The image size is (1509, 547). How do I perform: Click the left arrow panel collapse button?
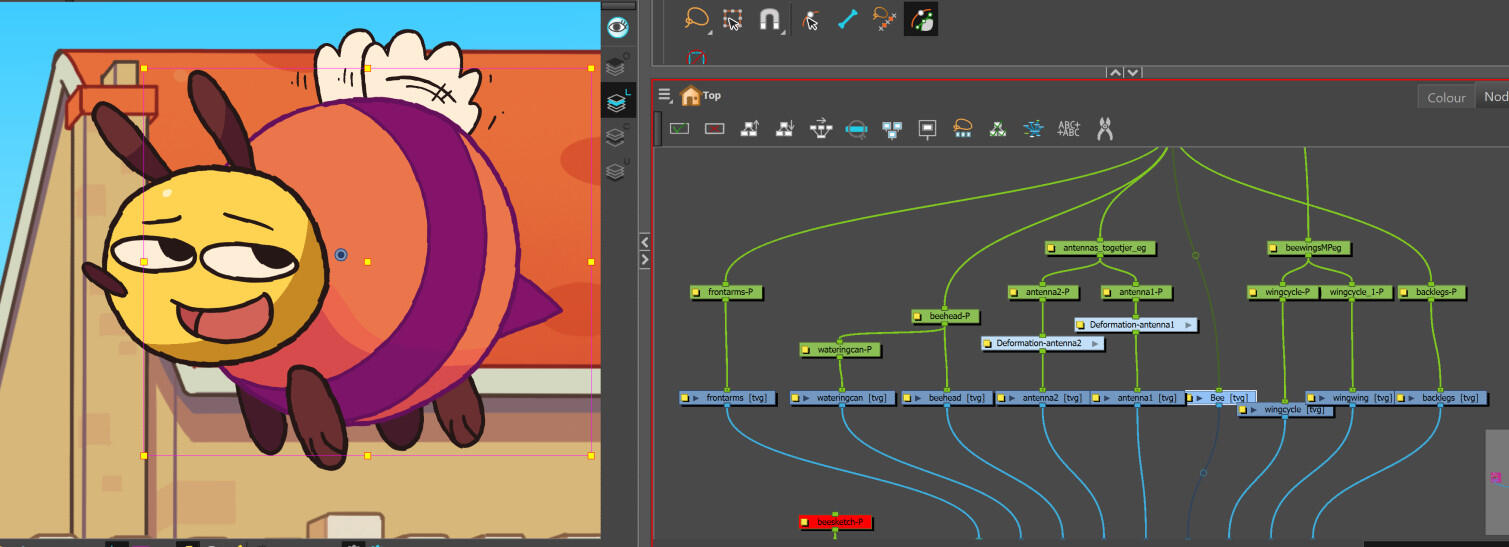pyautogui.click(x=644, y=242)
